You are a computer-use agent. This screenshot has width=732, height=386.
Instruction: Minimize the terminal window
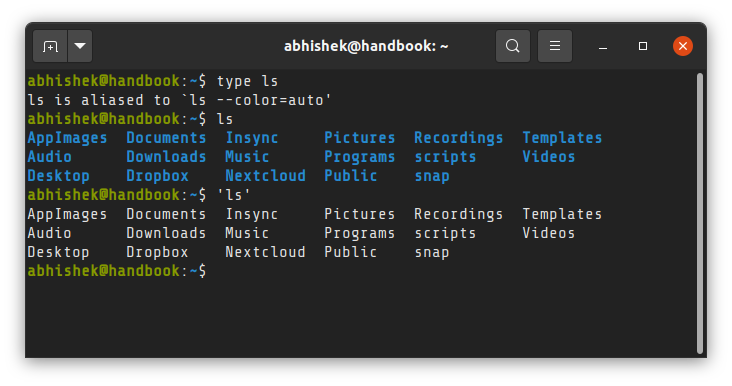(x=603, y=46)
